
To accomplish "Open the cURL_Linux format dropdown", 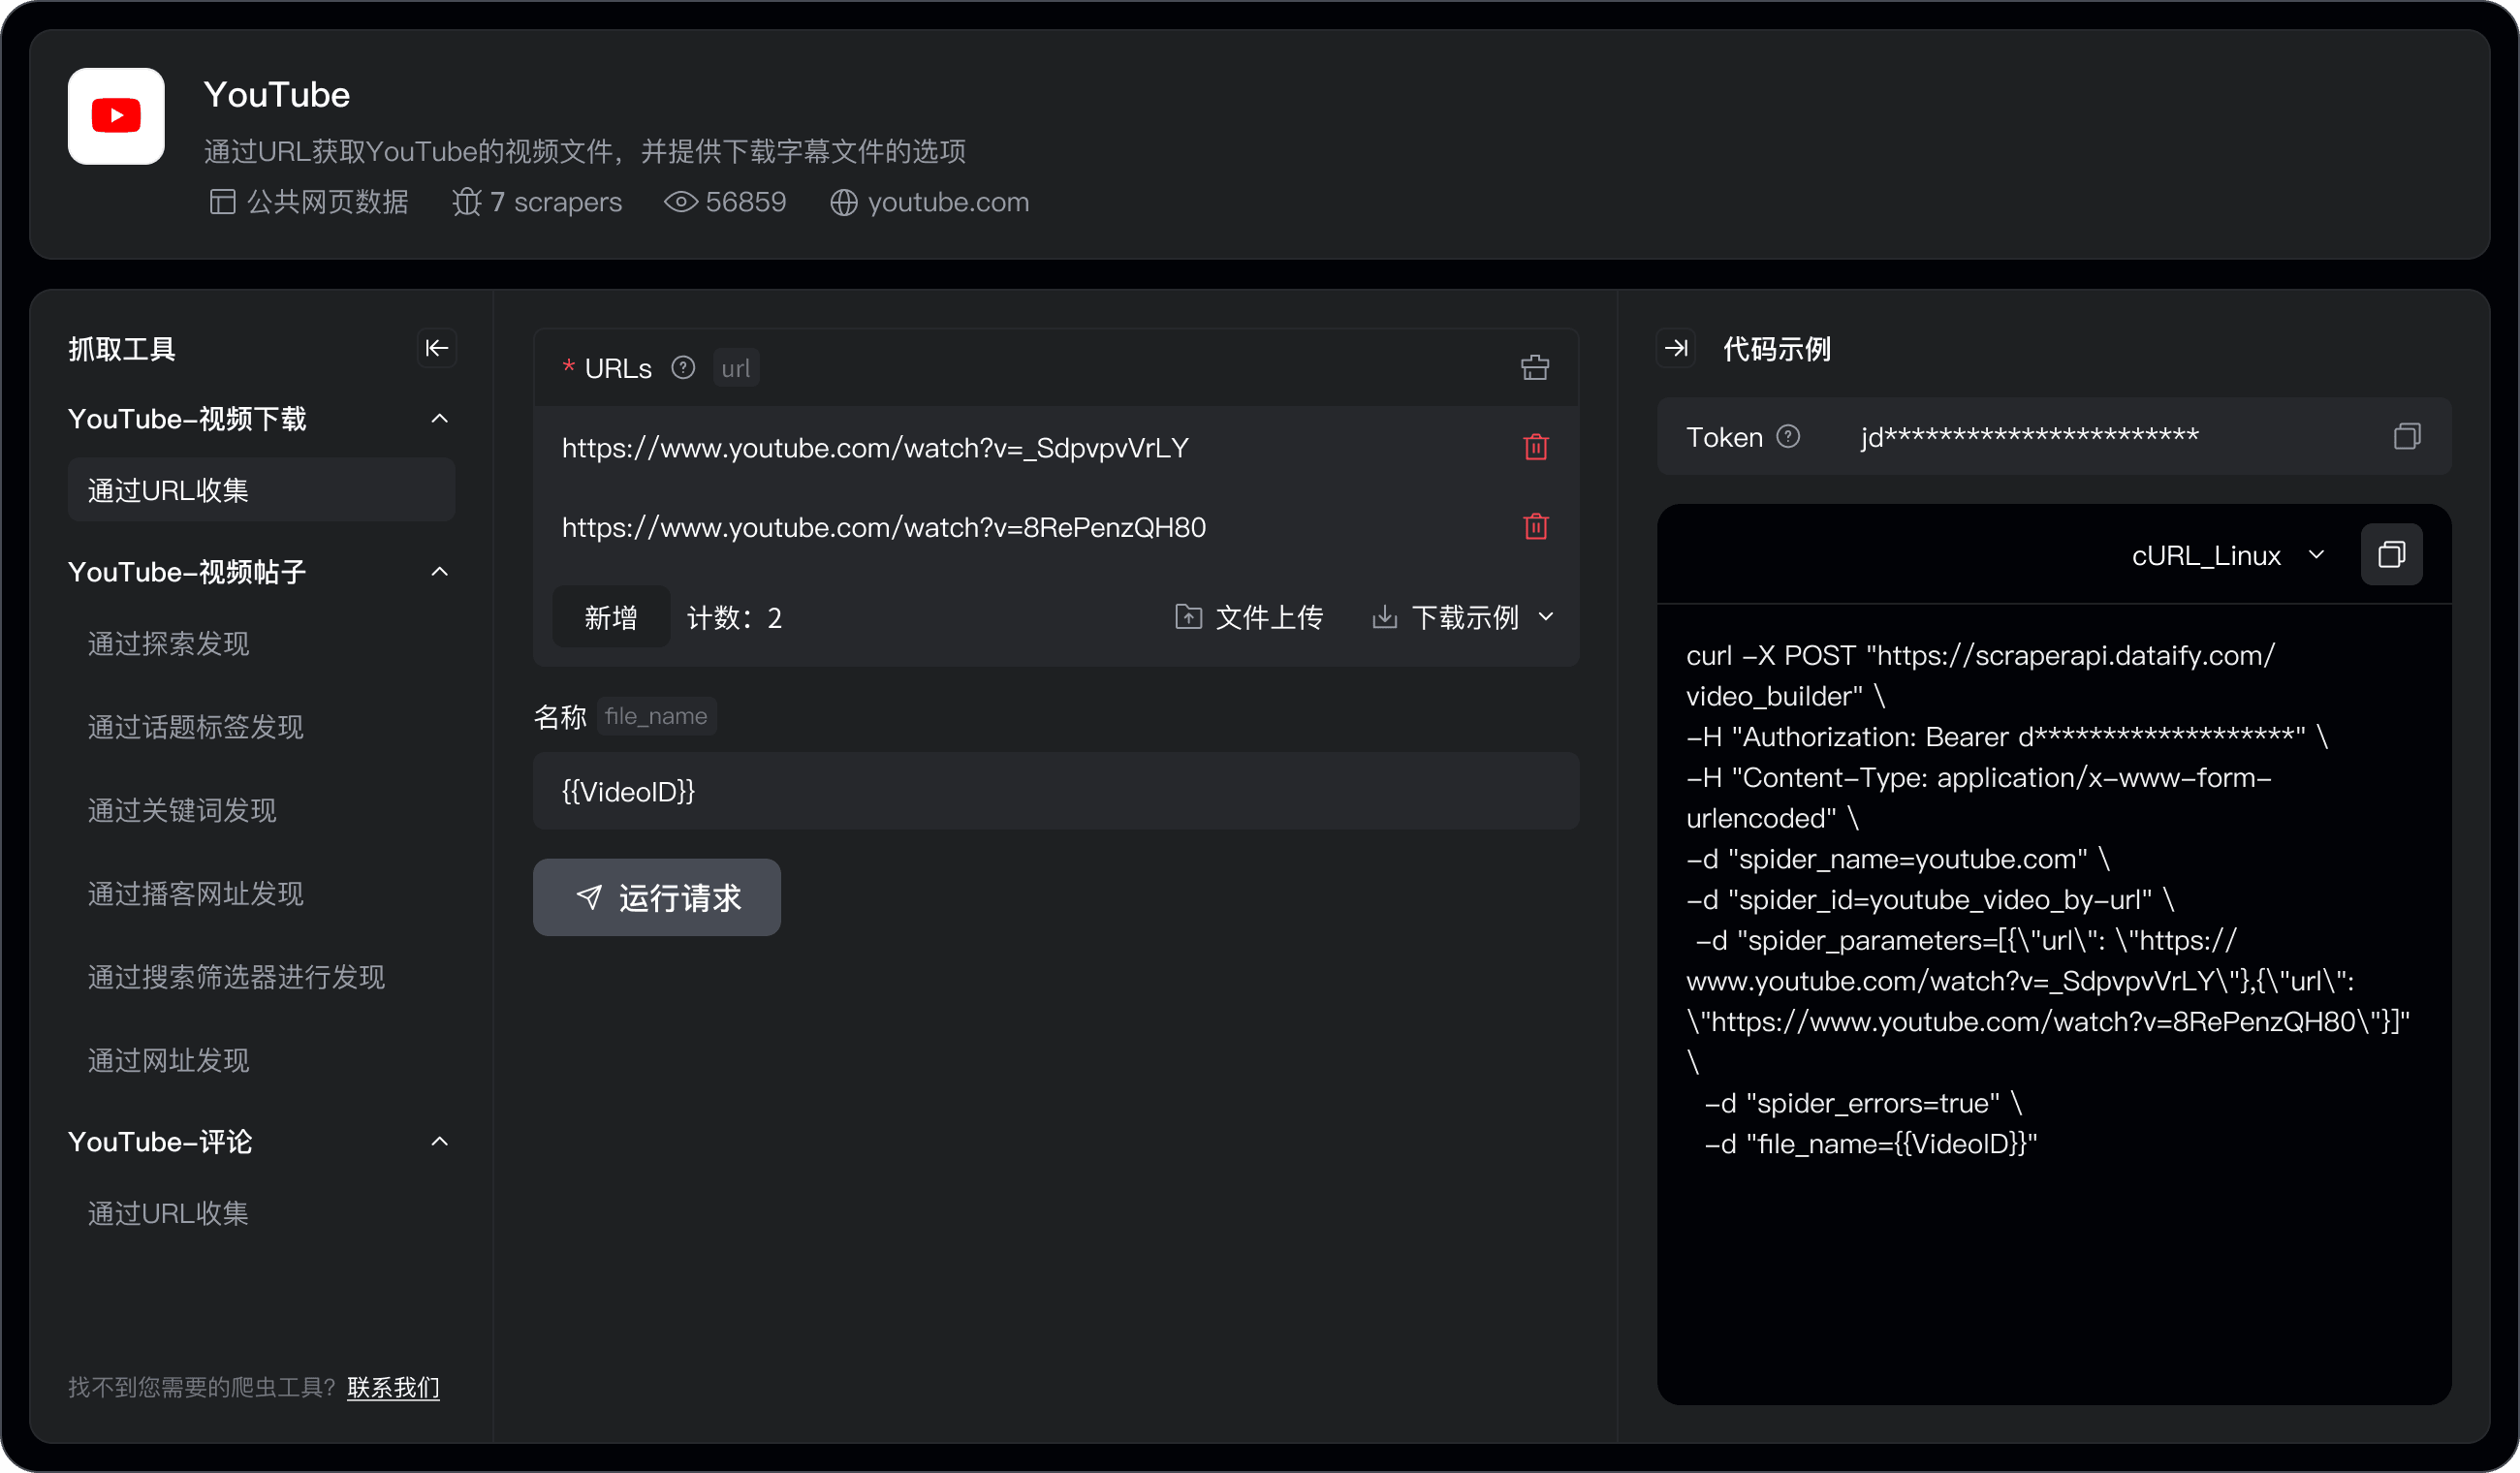I will coord(2229,555).
